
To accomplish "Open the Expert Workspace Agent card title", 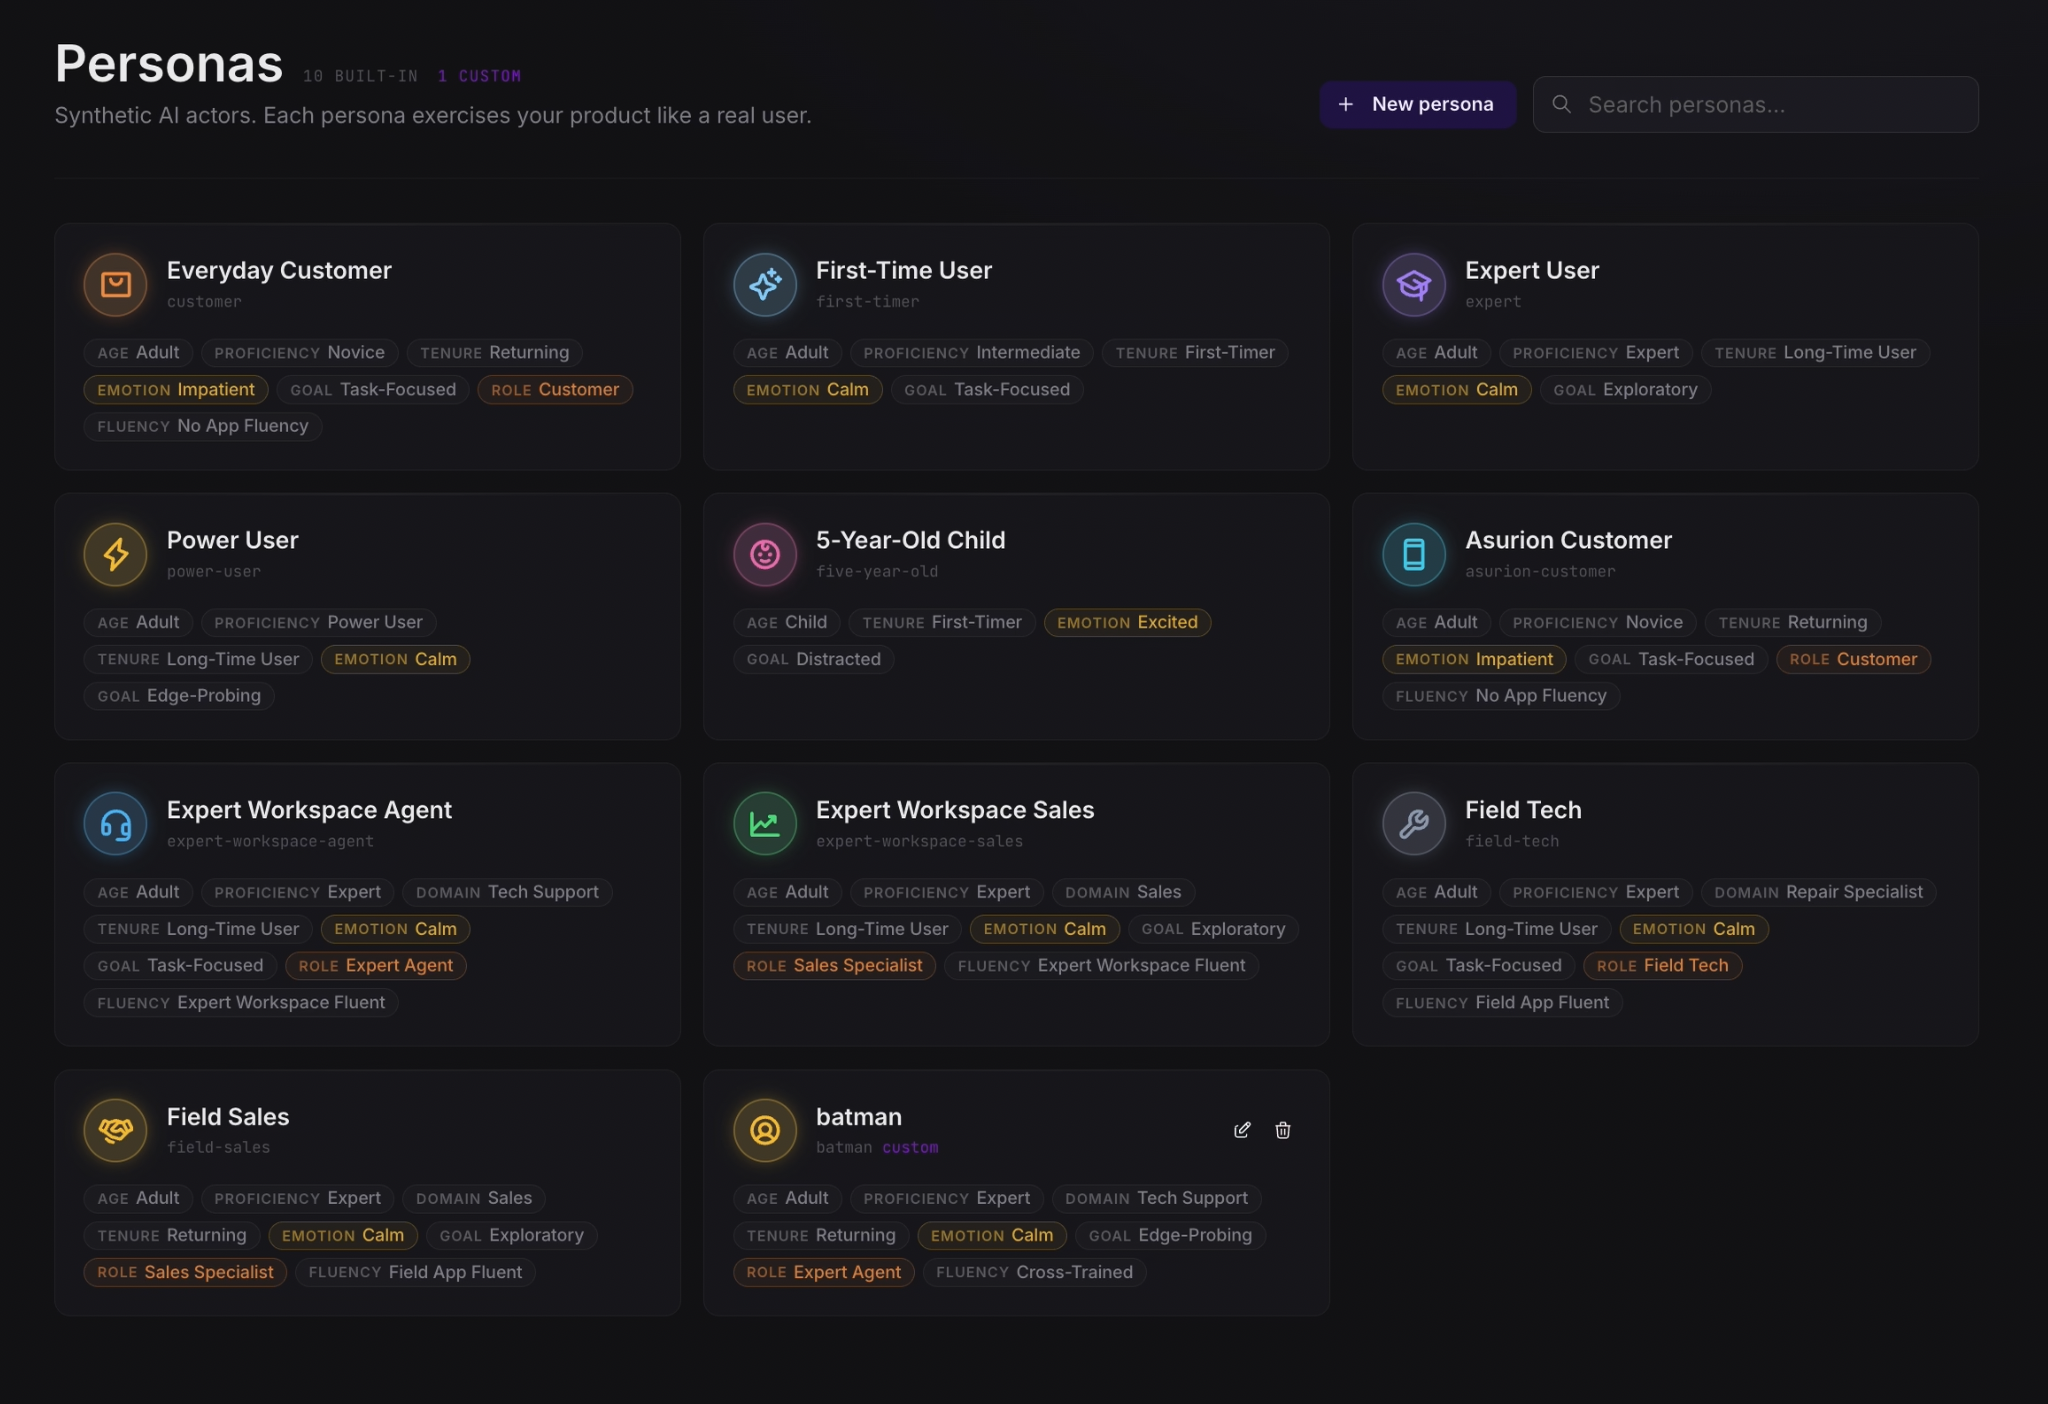I will (x=309, y=810).
